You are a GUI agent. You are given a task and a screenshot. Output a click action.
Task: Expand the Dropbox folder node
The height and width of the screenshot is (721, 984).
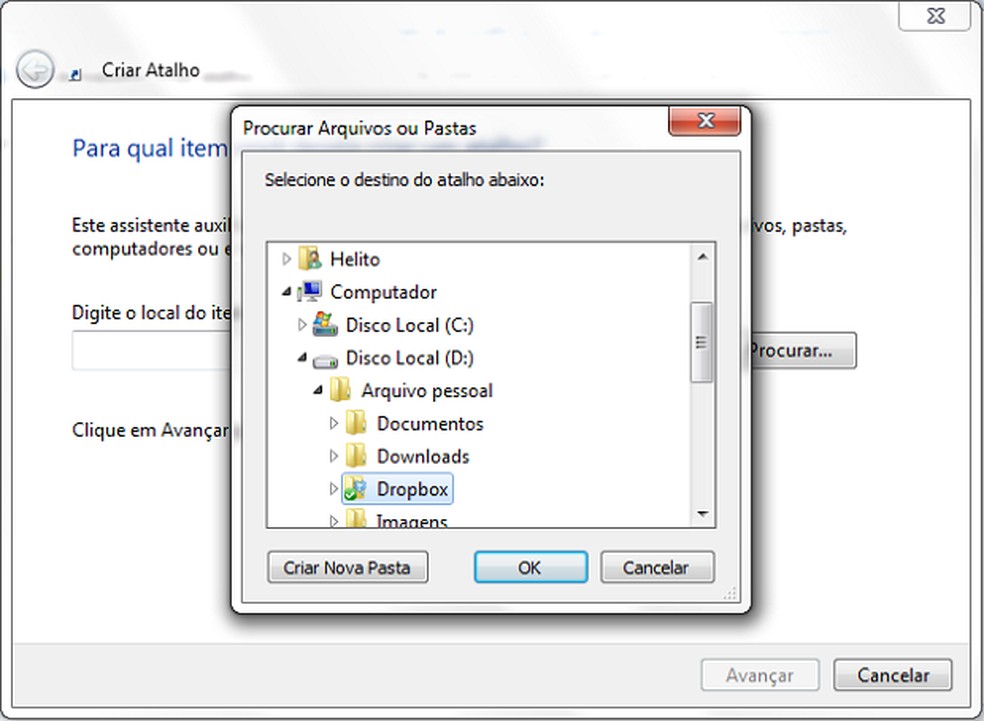[x=333, y=488]
